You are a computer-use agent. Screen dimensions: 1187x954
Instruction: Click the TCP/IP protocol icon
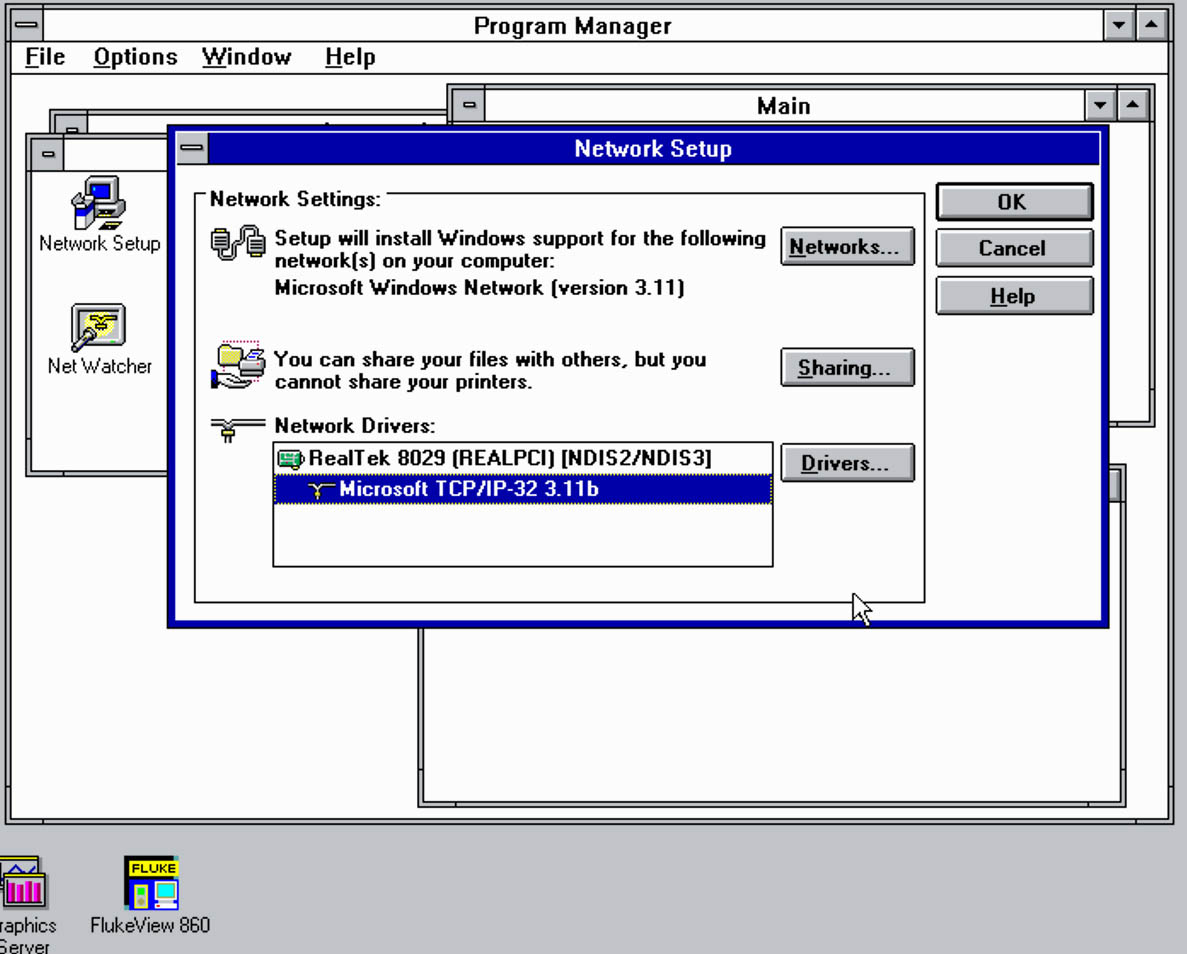point(321,490)
